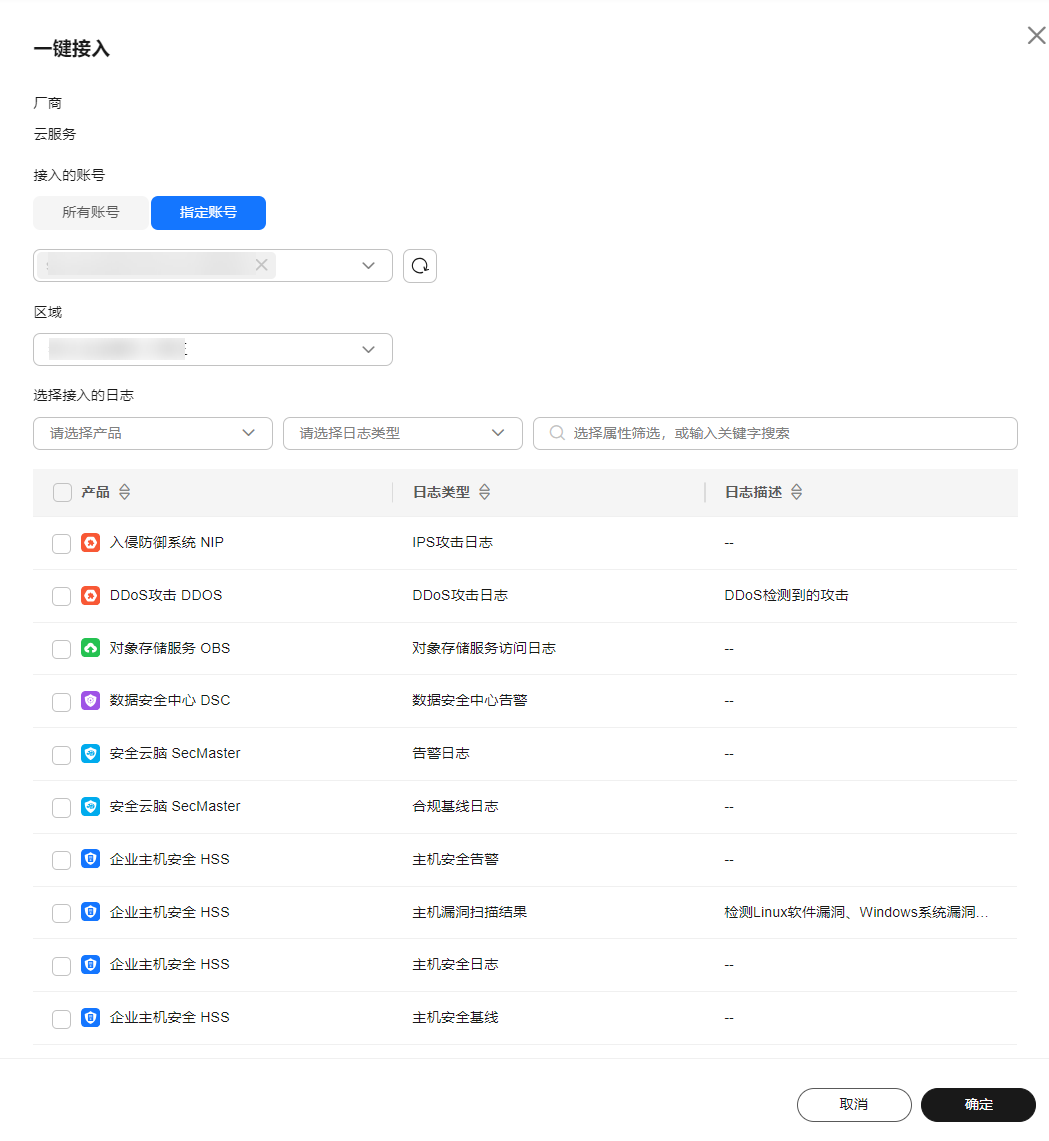
Task: Click the 产品 column header text
Action: (x=95, y=492)
